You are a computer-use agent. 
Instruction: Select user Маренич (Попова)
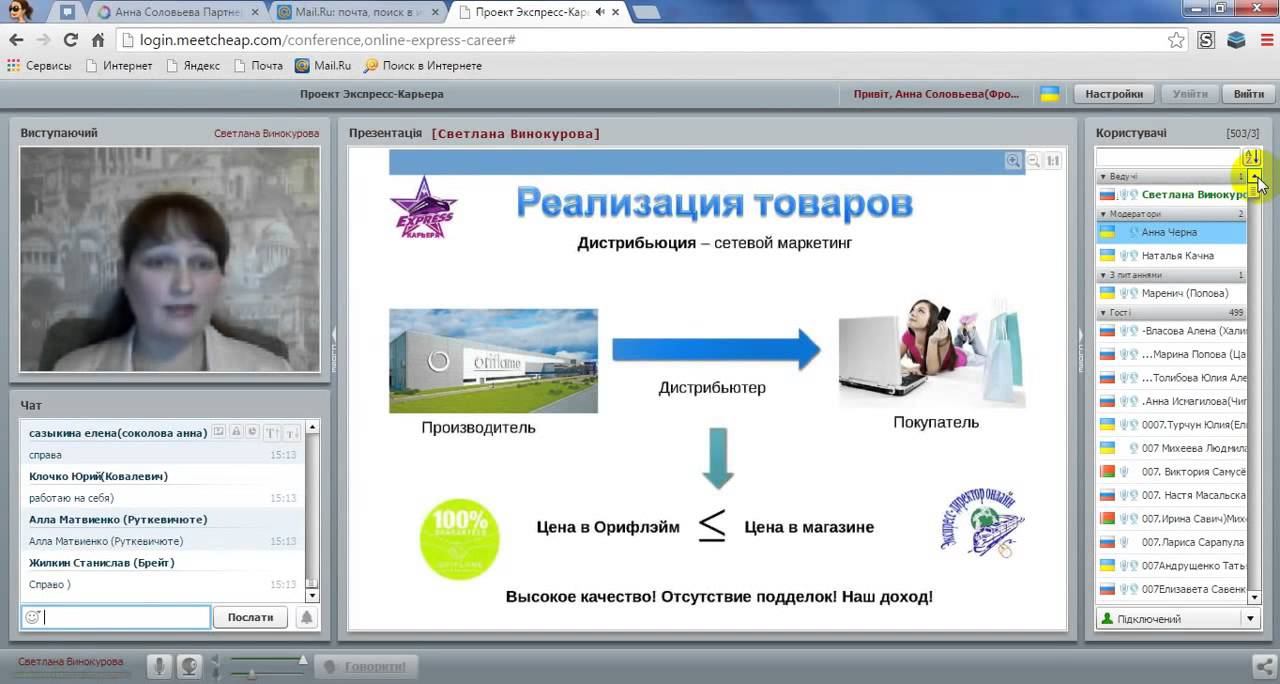click(1172, 293)
